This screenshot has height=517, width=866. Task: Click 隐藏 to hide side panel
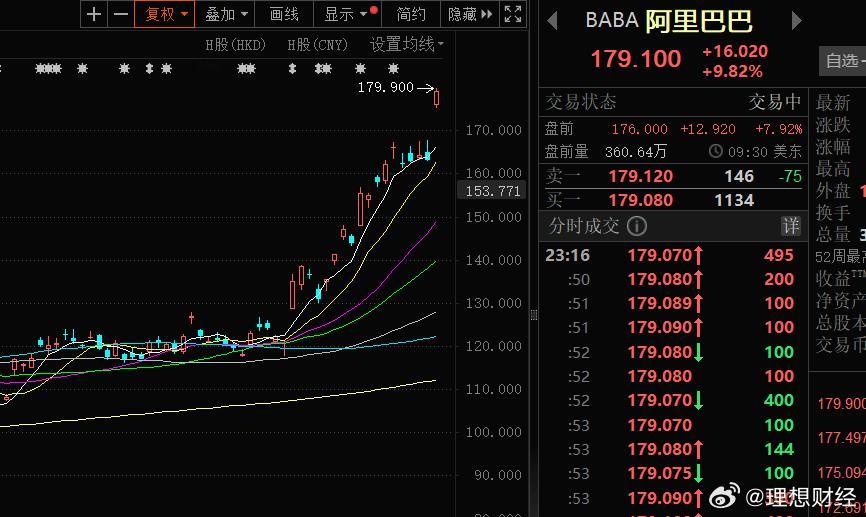[470, 14]
